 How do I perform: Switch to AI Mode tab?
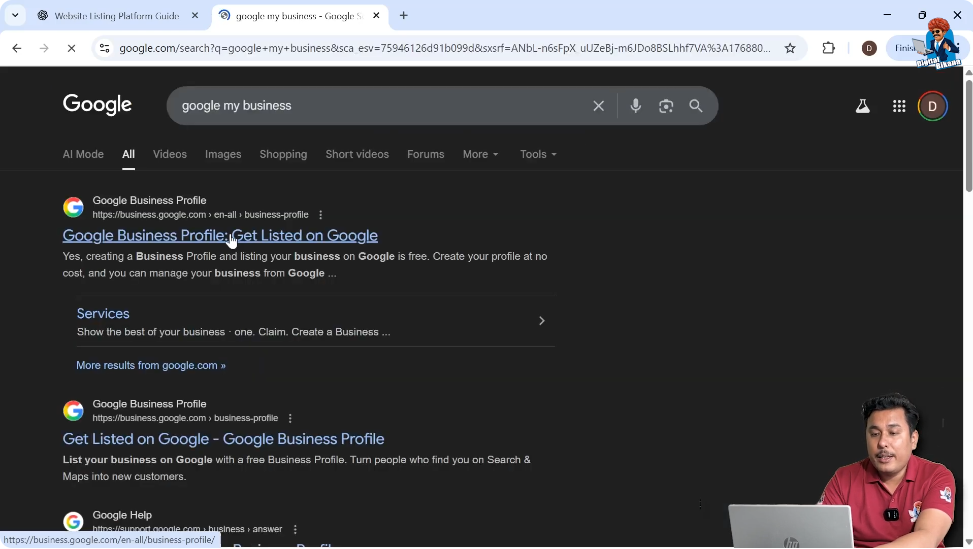click(x=83, y=154)
